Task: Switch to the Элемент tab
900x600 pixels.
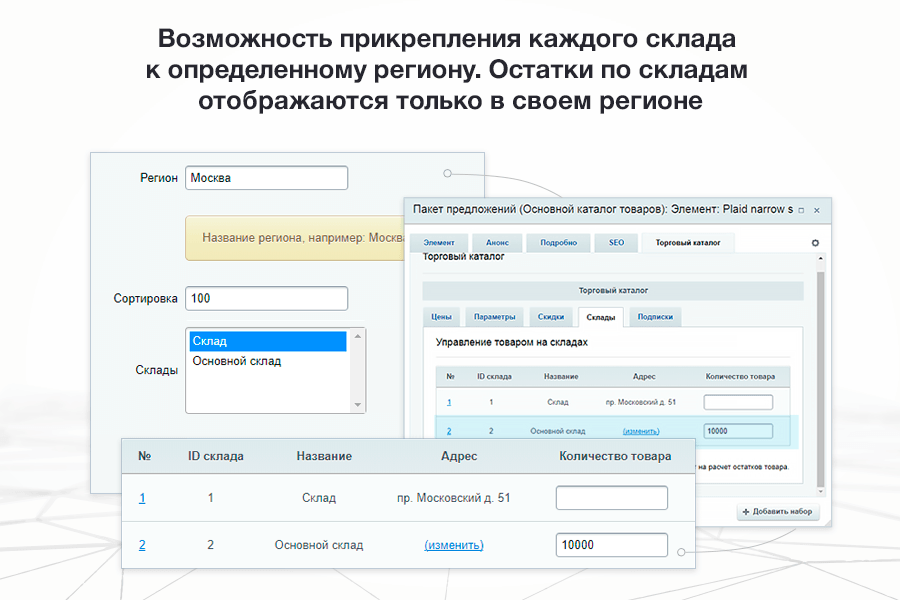Action: pyautogui.click(x=438, y=242)
